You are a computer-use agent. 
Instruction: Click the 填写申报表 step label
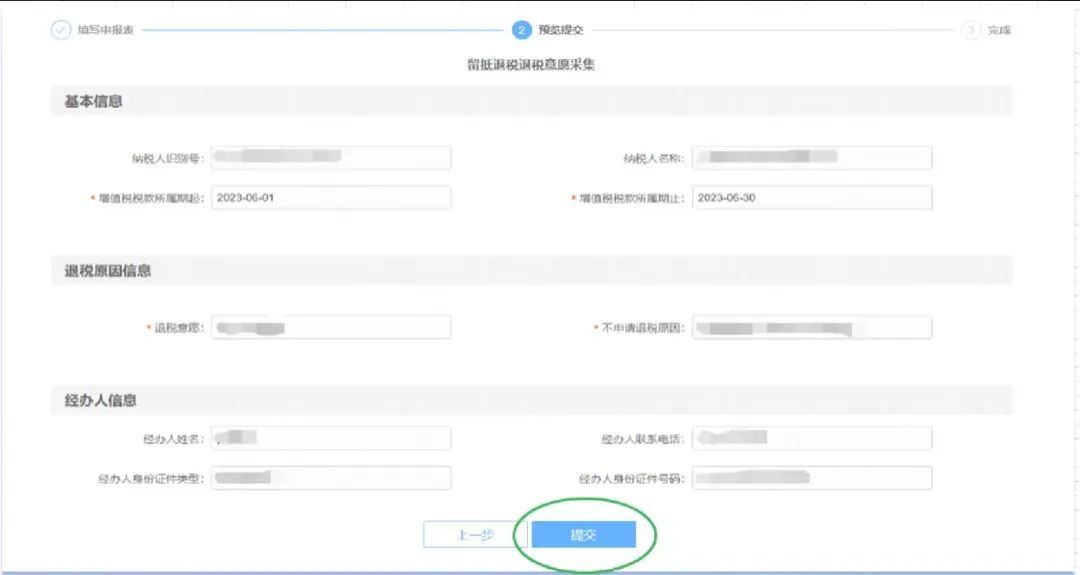106,30
